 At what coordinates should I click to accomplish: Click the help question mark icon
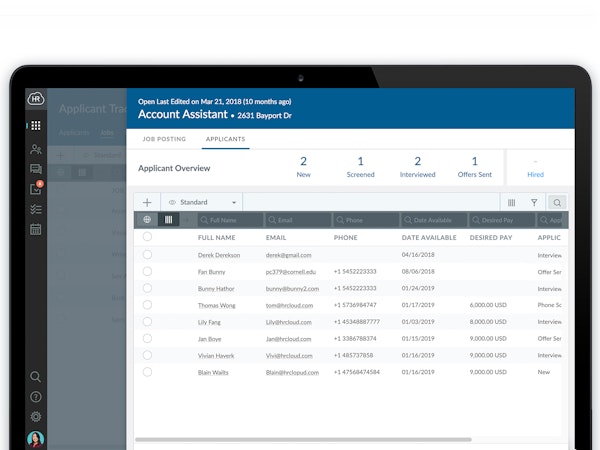coord(36,397)
